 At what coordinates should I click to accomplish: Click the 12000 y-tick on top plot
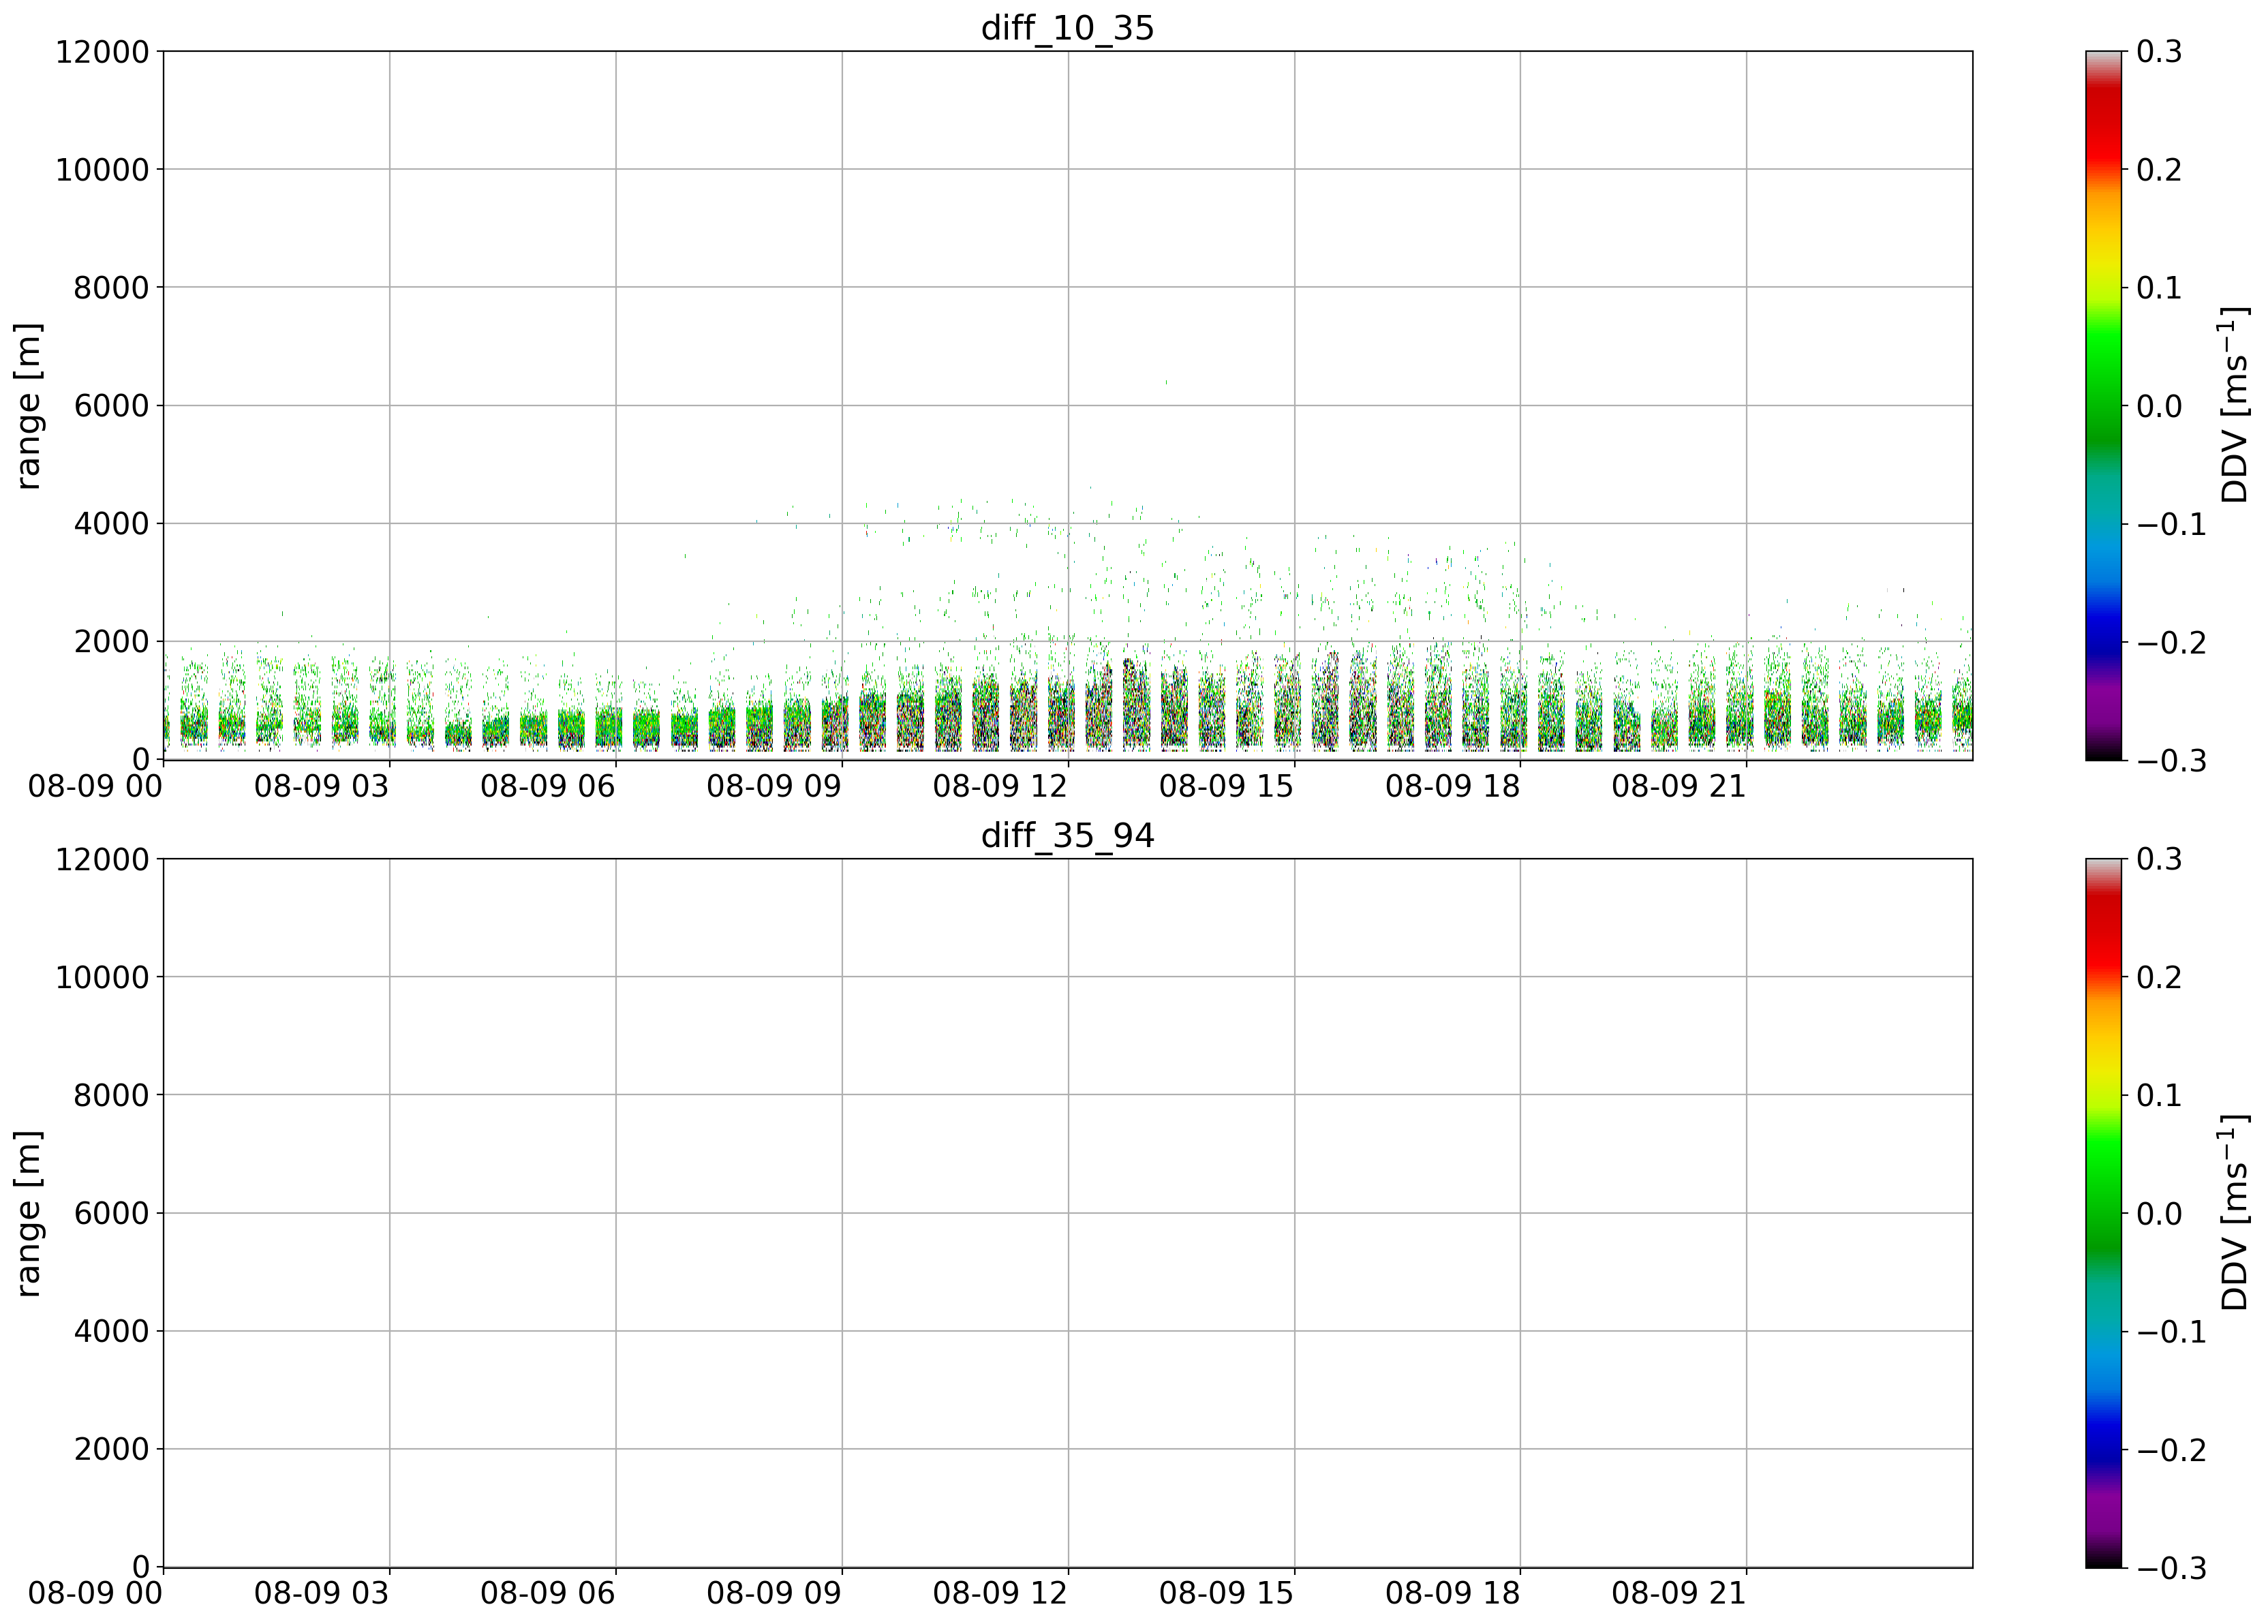point(102,52)
